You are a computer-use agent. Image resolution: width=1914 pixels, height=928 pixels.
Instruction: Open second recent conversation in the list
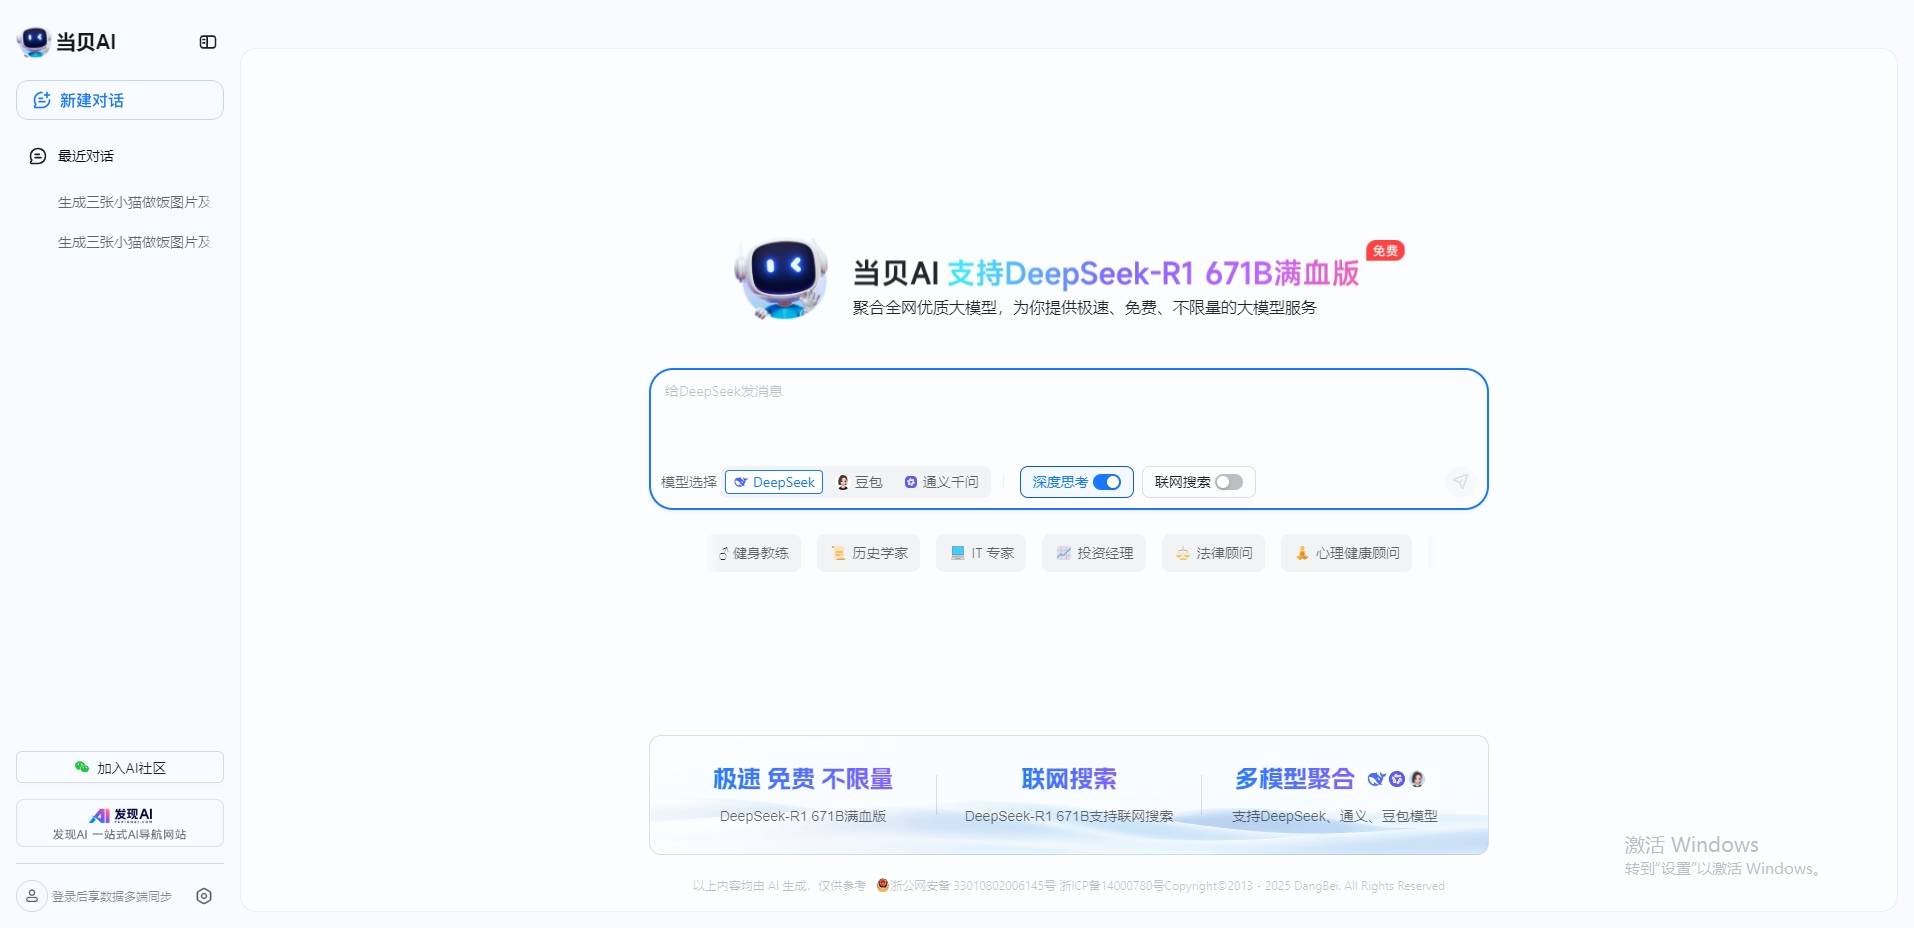point(134,242)
